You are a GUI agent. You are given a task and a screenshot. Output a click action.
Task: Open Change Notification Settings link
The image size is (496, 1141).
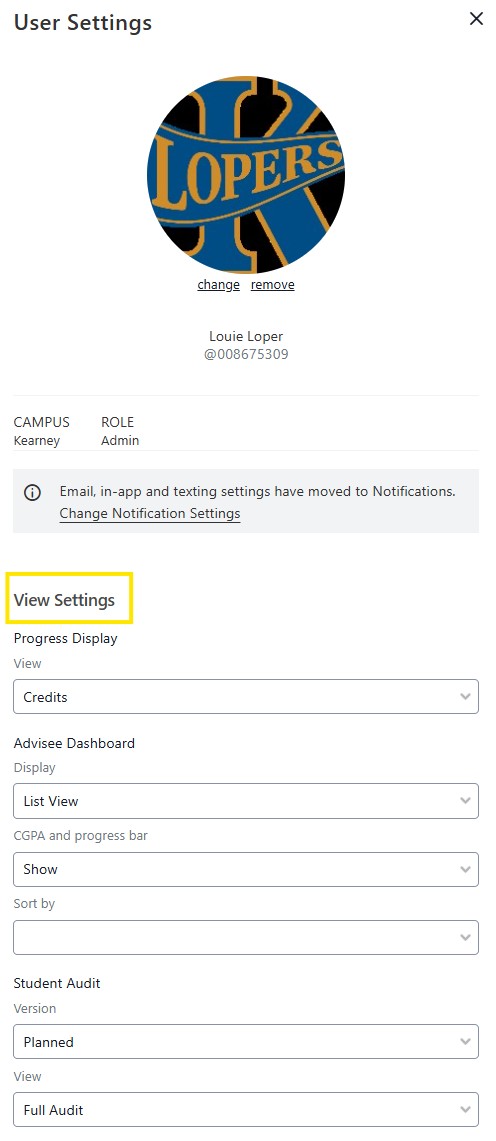(x=150, y=514)
